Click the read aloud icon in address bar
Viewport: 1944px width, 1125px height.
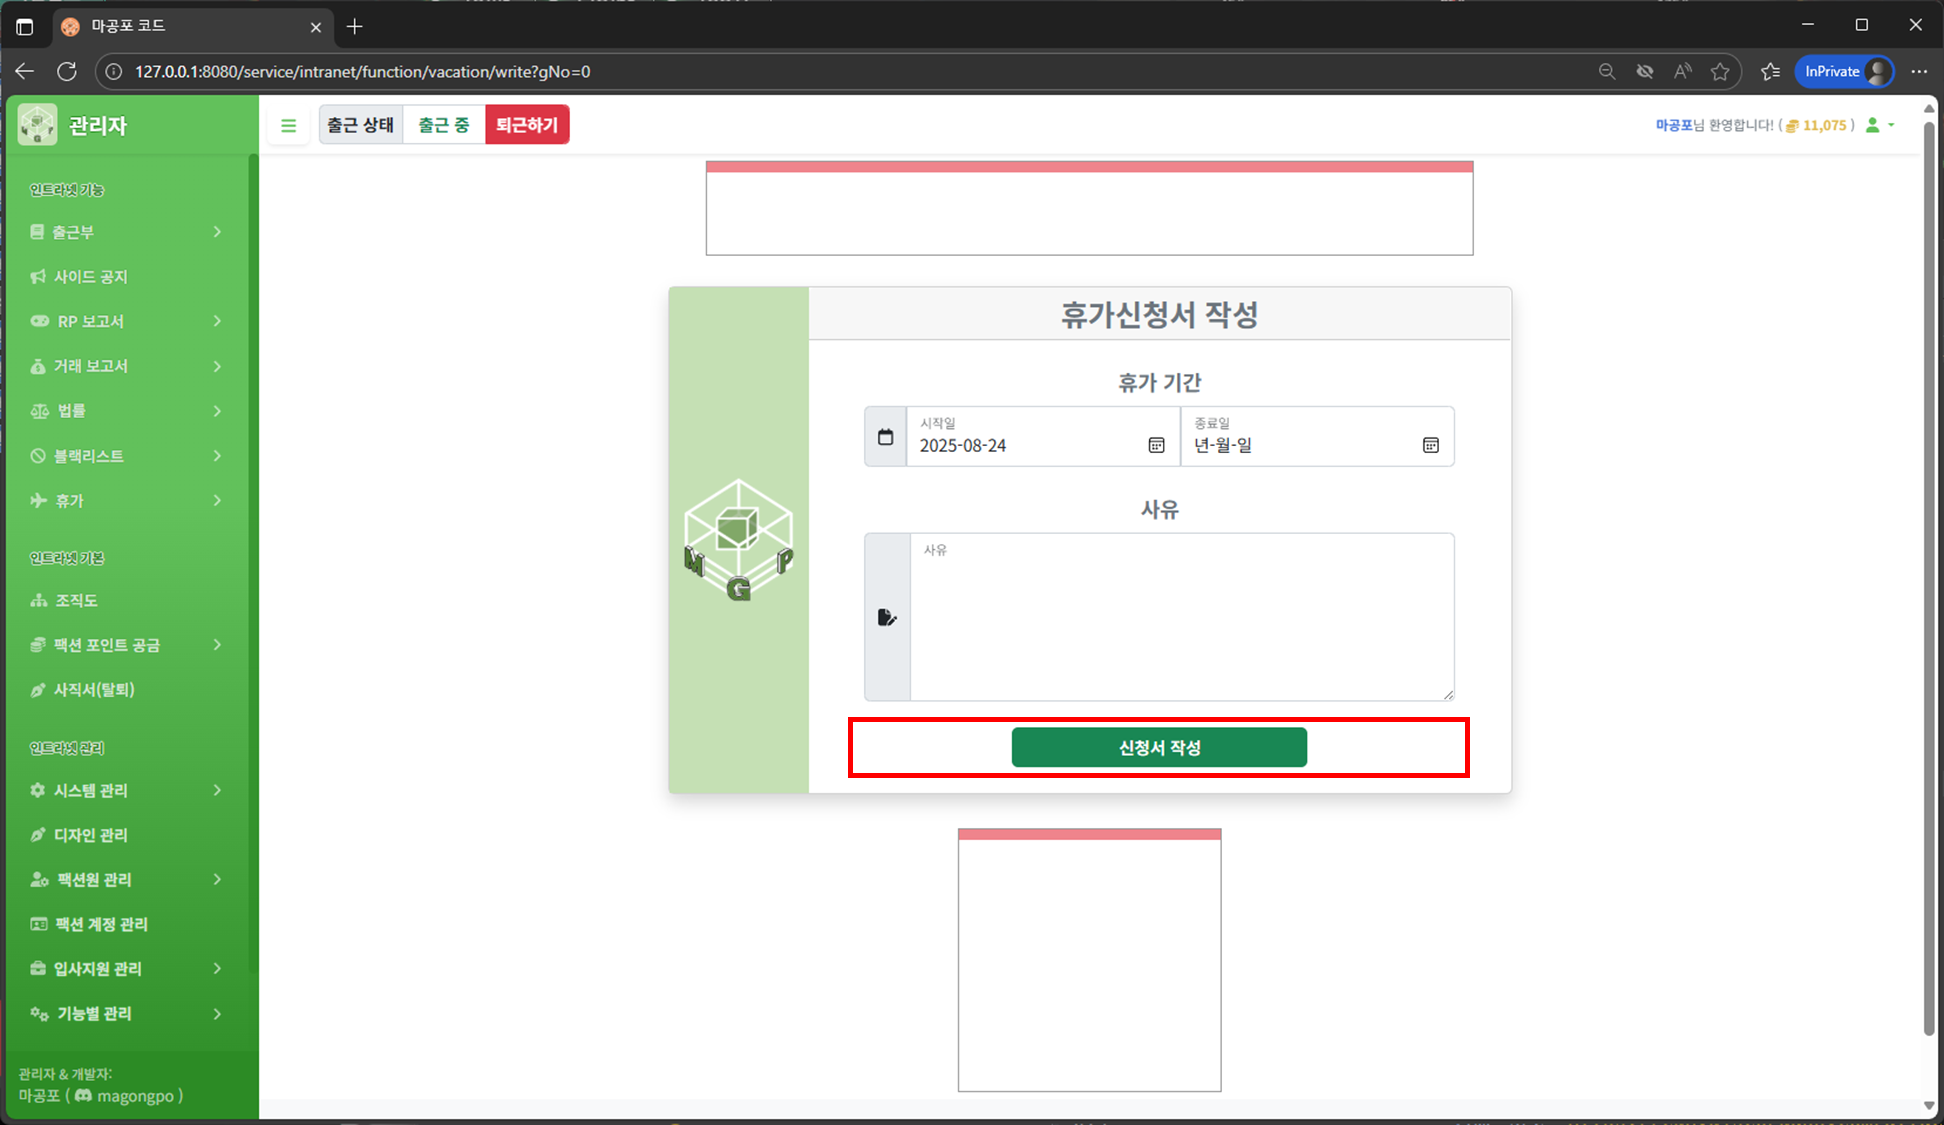pos(1682,72)
